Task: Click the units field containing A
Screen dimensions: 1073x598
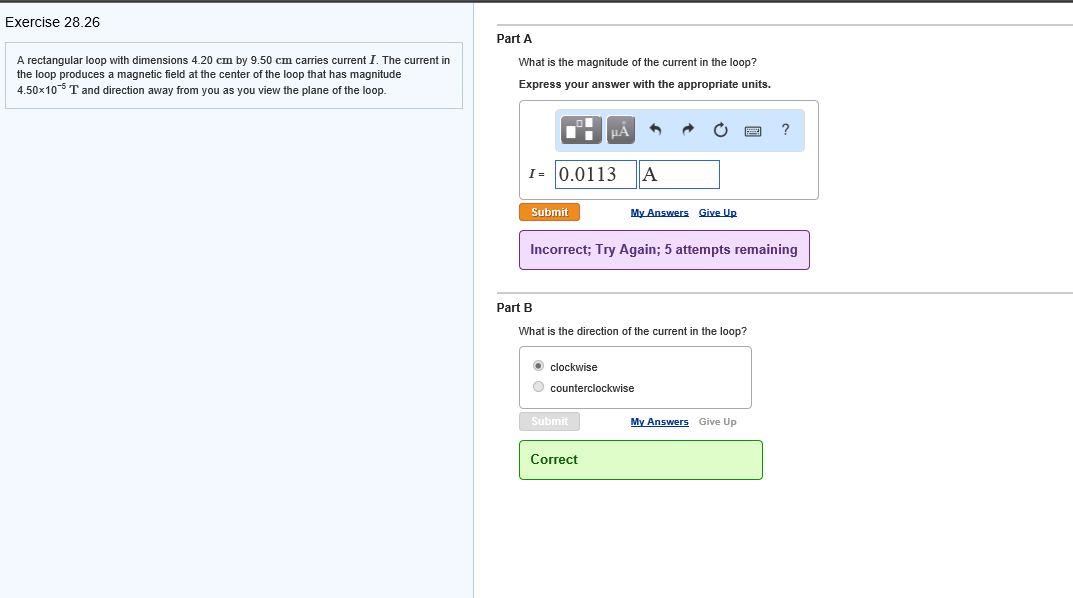Action: (x=679, y=174)
